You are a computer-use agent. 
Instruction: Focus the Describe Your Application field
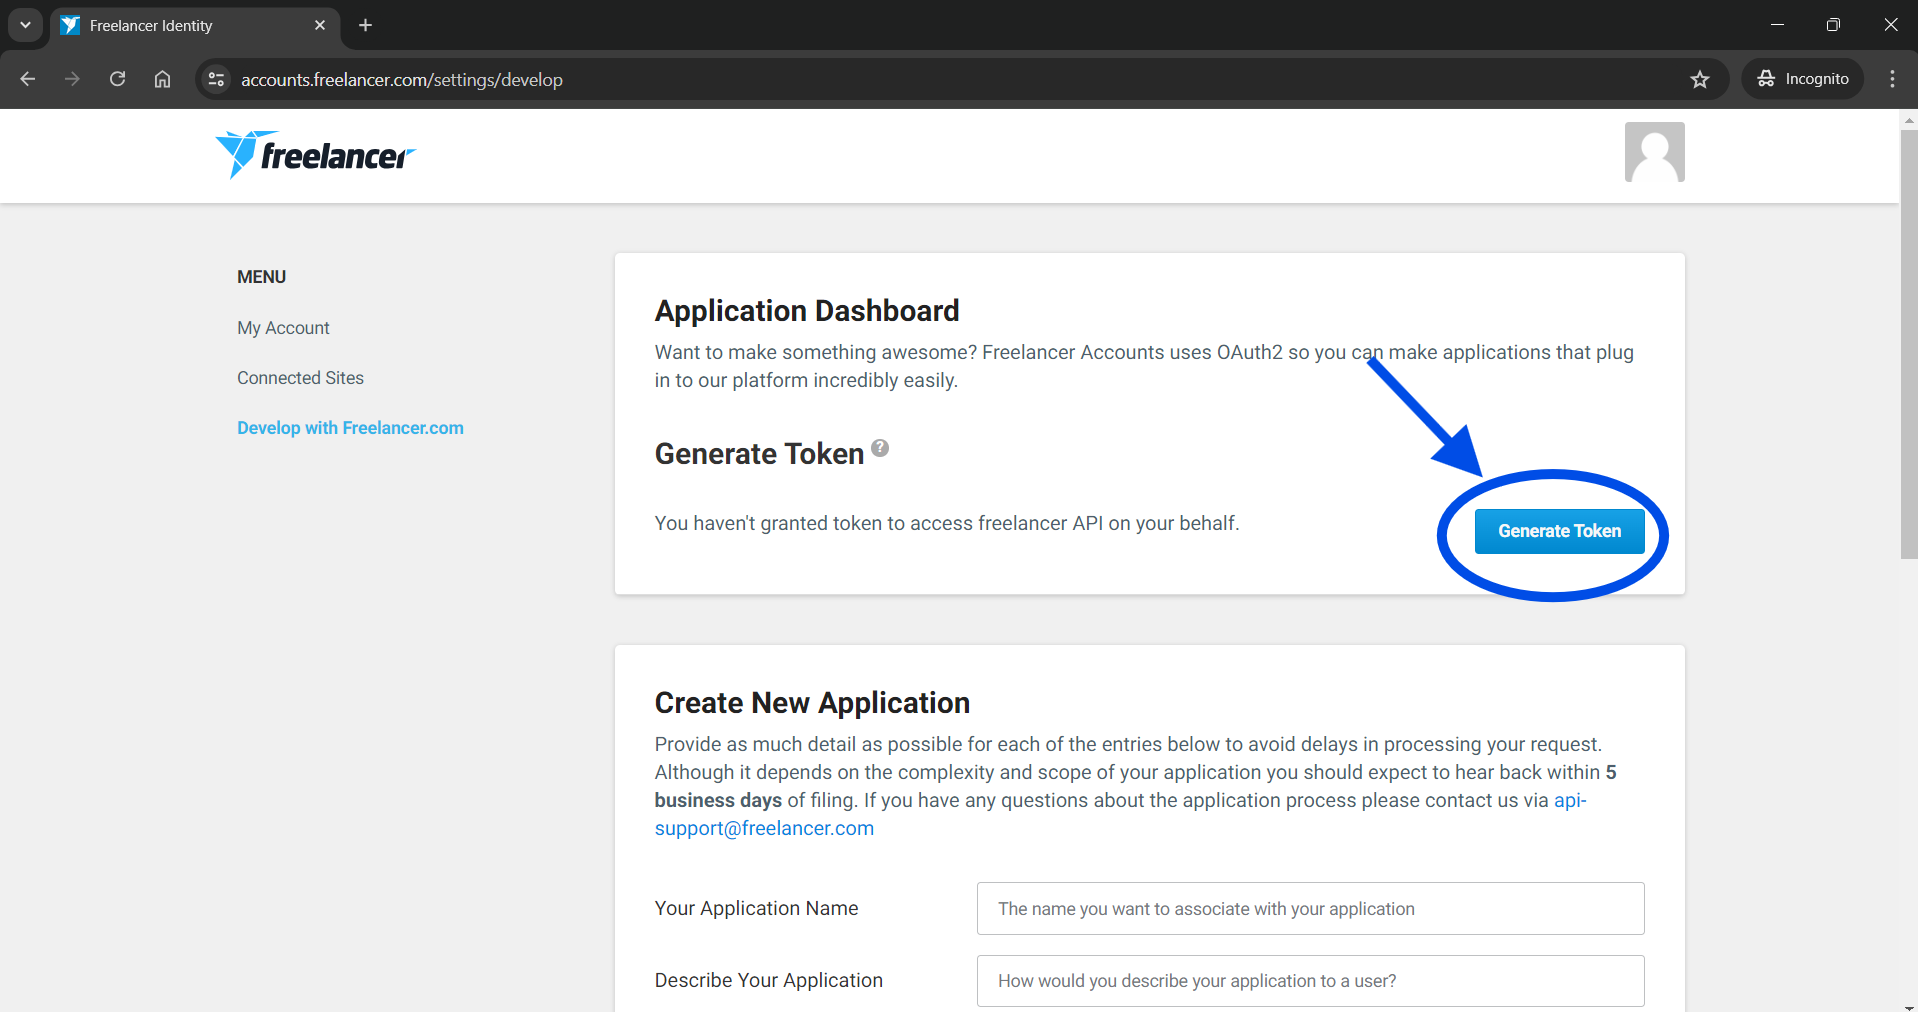click(1310, 981)
